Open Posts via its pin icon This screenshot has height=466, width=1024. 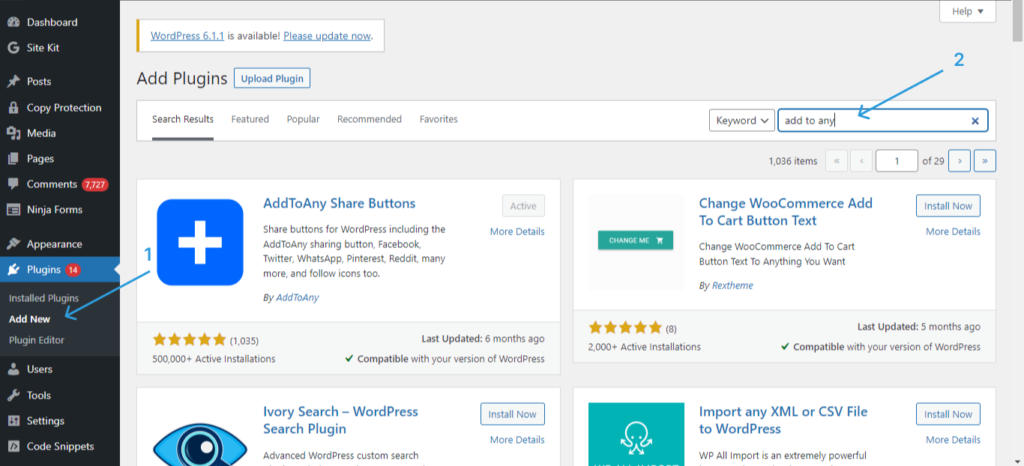click(x=13, y=82)
